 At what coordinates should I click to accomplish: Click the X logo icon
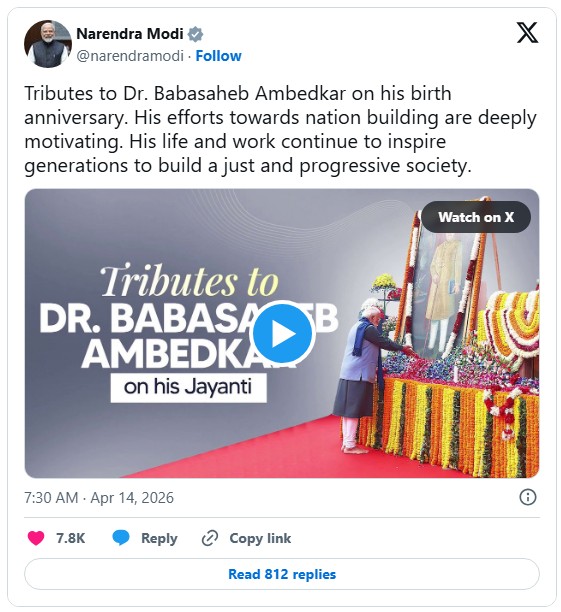527,33
